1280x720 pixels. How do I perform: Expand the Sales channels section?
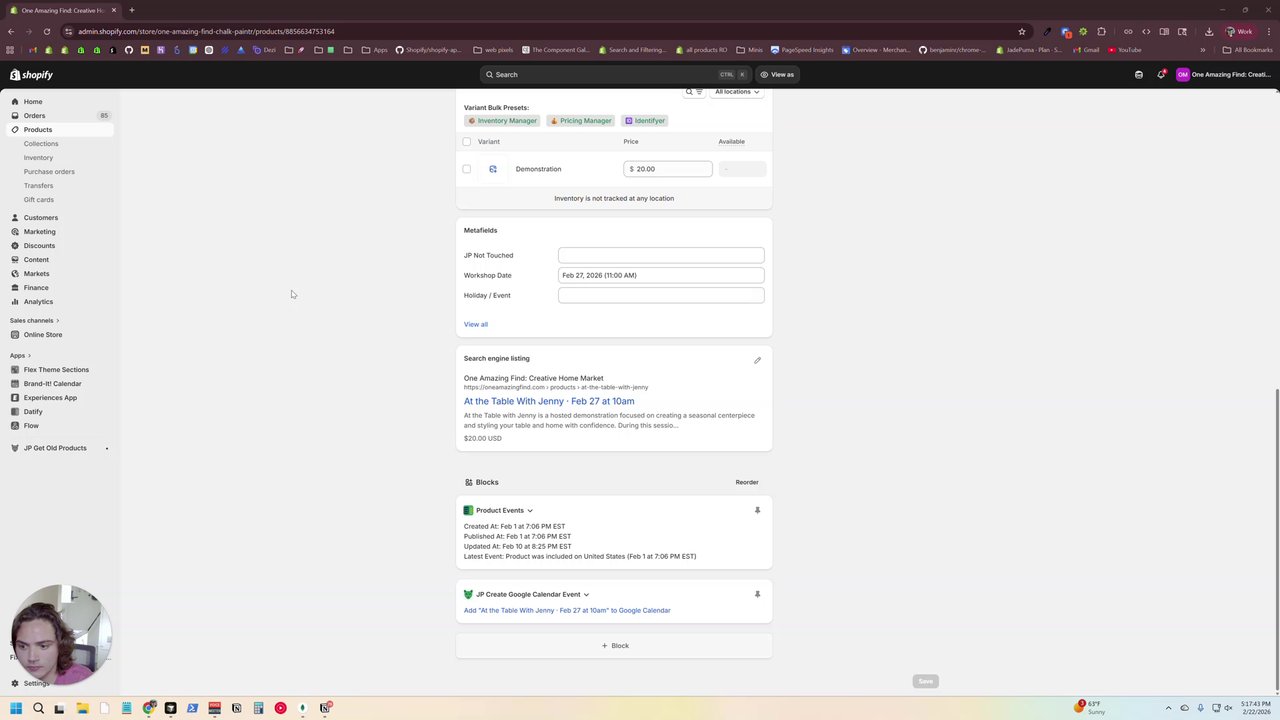(34, 320)
